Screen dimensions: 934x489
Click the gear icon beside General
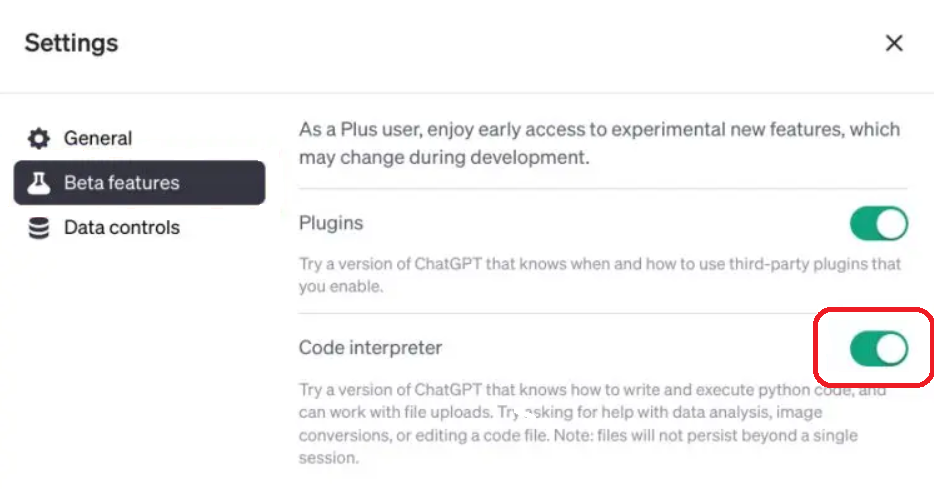tap(39, 138)
